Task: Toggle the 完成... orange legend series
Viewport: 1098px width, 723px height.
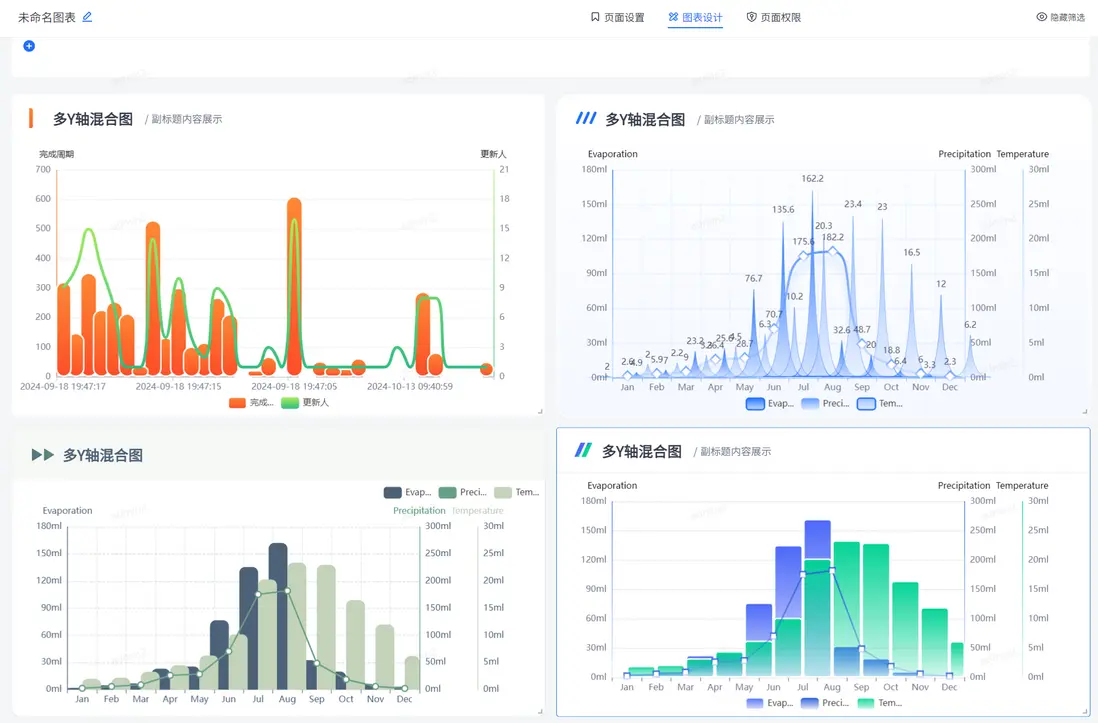Action: [x=251, y=403]
